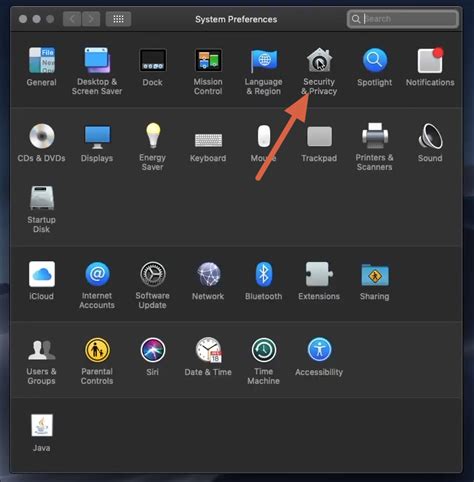
Task: Click the back navigation arrow button
Action: point(72,19)
